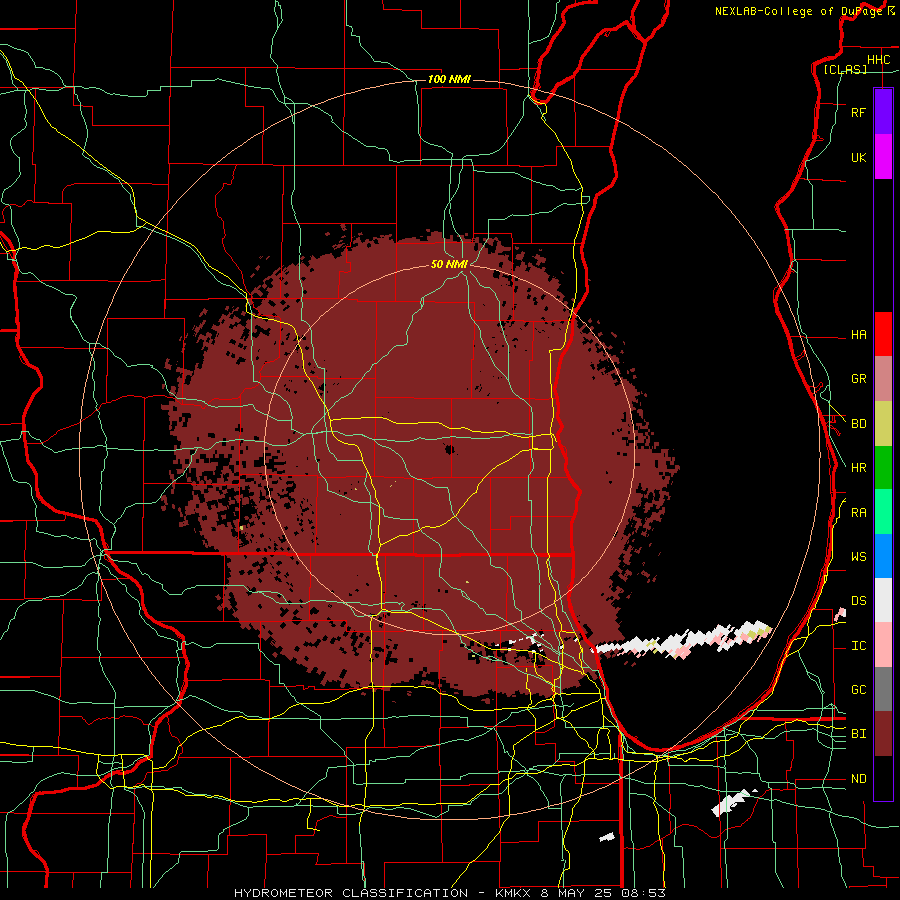Click the 50 NMI range ring label
This screenshot has height=900, width=900.
[449, 264]
